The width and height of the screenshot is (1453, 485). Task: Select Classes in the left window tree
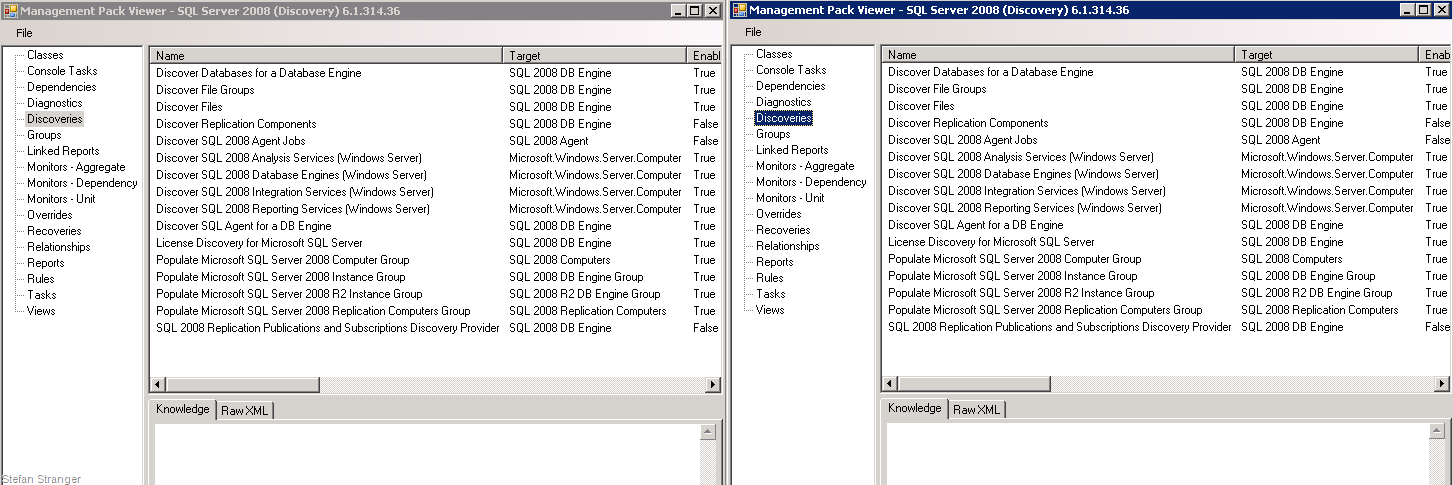click(45, 55)
